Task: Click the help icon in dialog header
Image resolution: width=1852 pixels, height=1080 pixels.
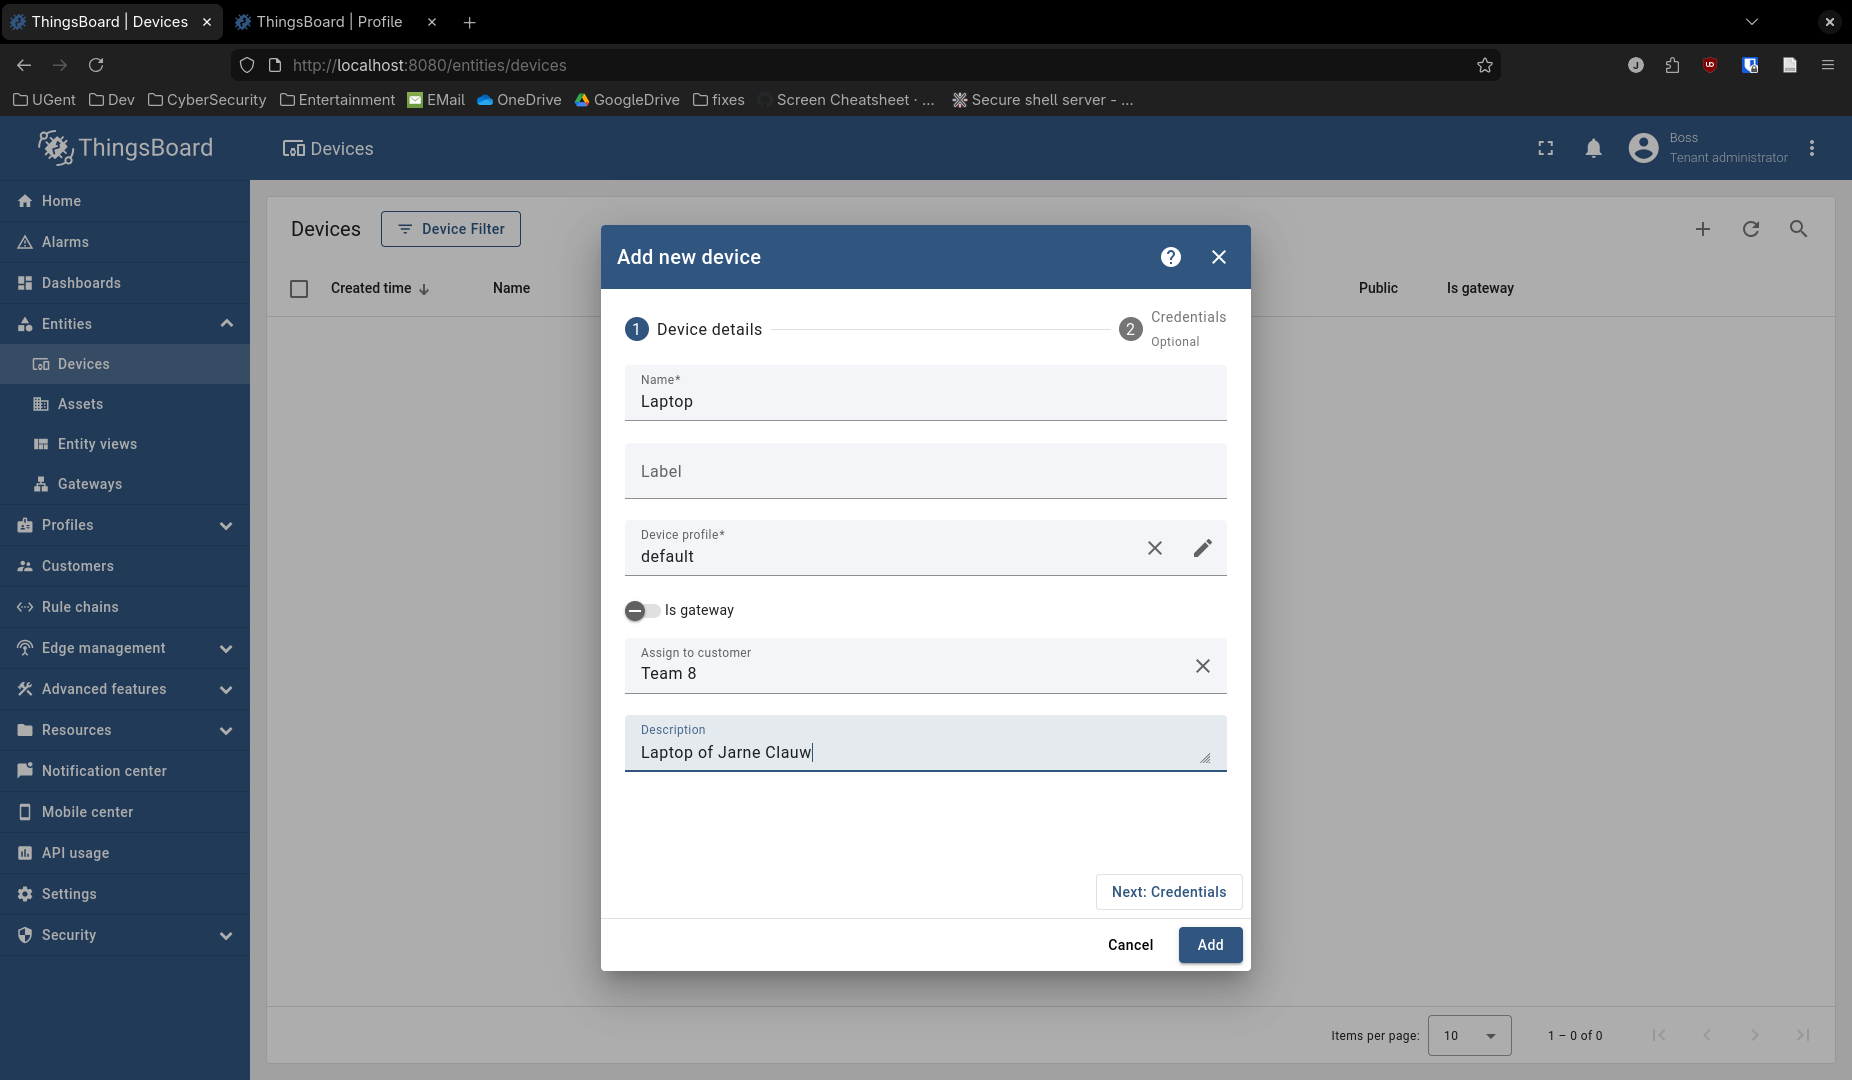Action: coord(1171,257)
